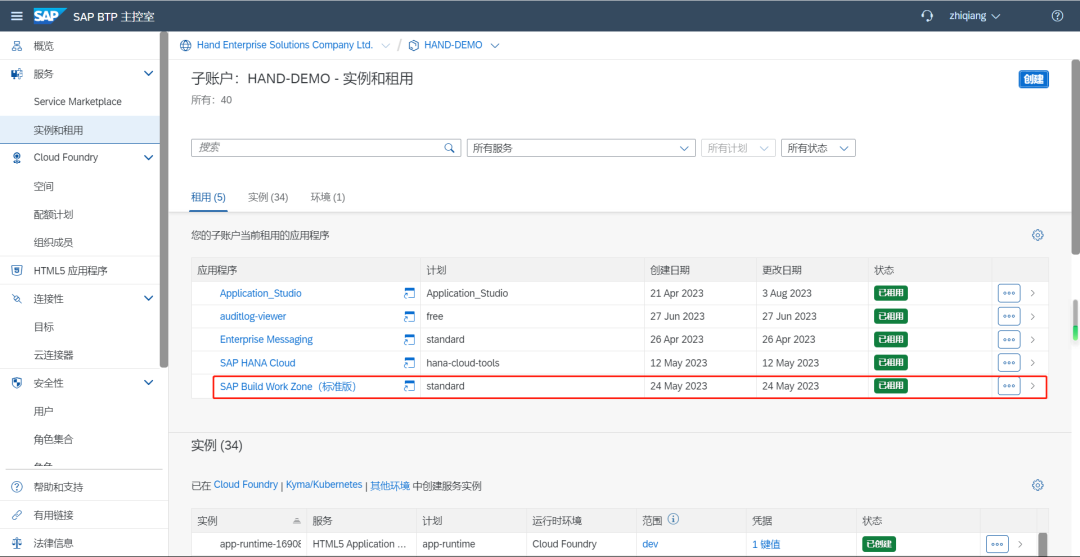Open actions menu for auditlog-viewer row
The image size is (1080, 557).
(1008, 317)
